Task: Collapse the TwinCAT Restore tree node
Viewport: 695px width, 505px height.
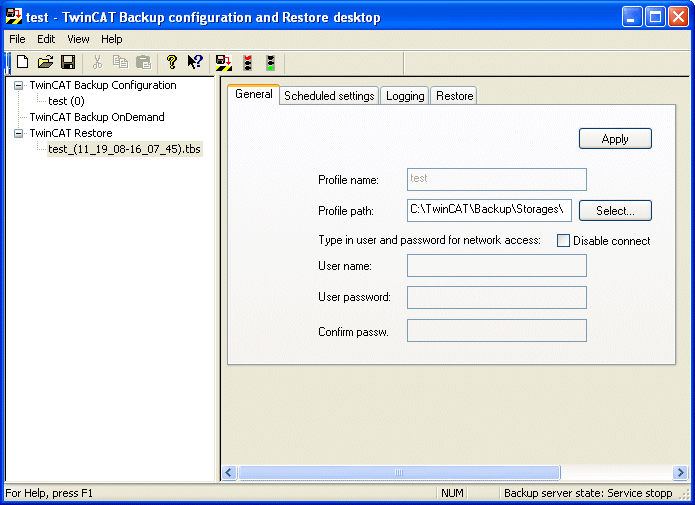Action: pos(19,133)
